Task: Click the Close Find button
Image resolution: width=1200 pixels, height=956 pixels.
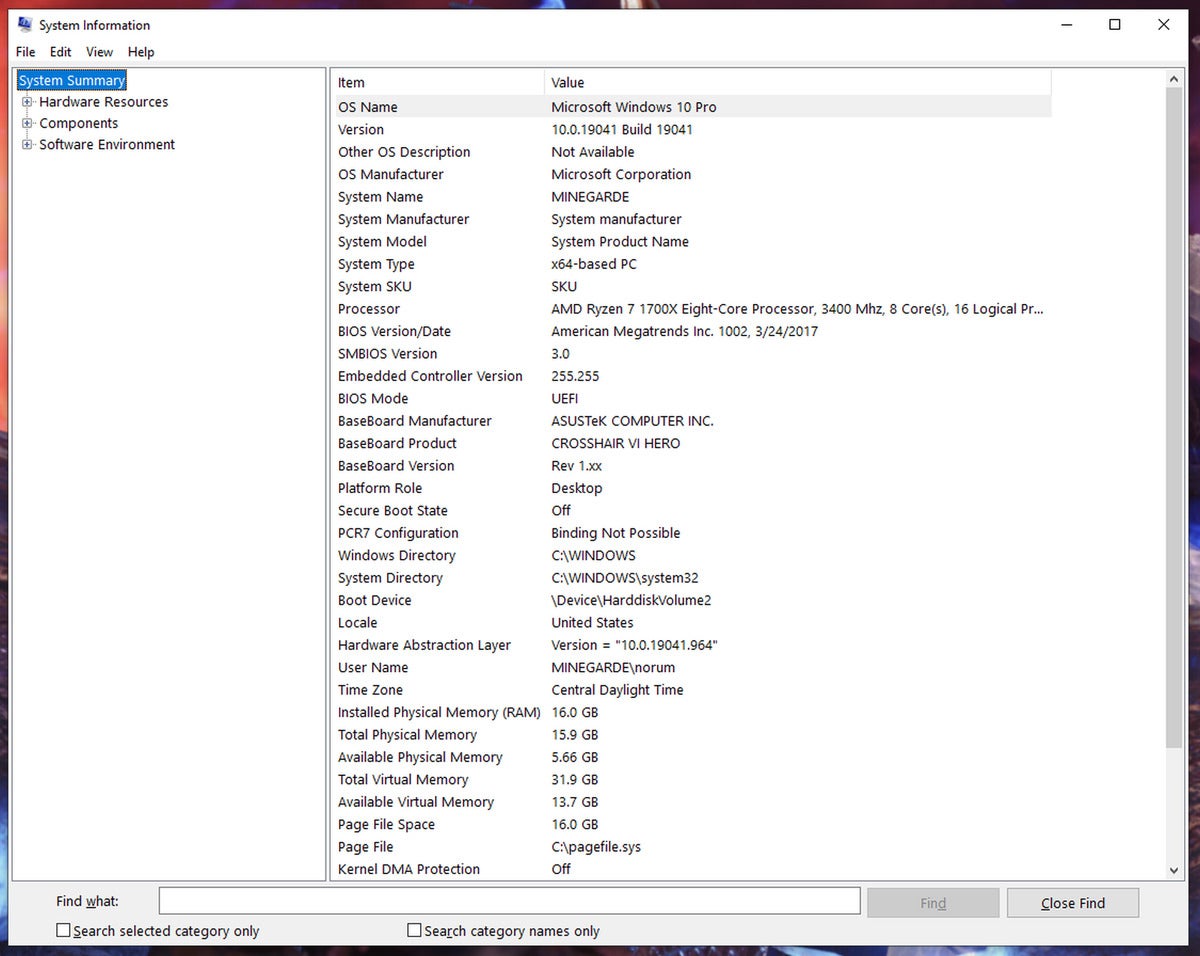Action: tap(1072, 903)
